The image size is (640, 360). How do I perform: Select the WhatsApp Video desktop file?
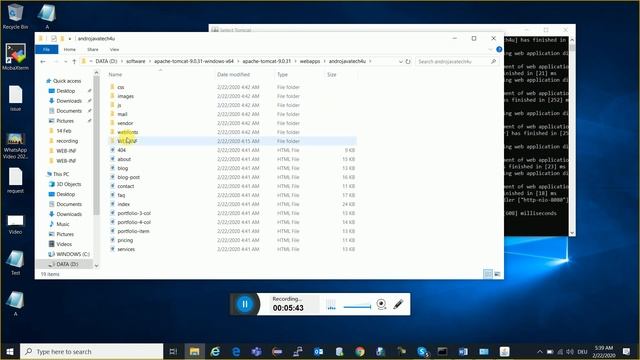[15, 146]
